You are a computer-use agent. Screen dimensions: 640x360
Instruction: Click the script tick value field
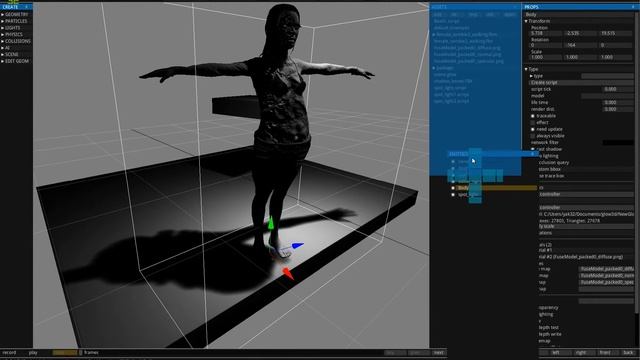coord(618,89)
